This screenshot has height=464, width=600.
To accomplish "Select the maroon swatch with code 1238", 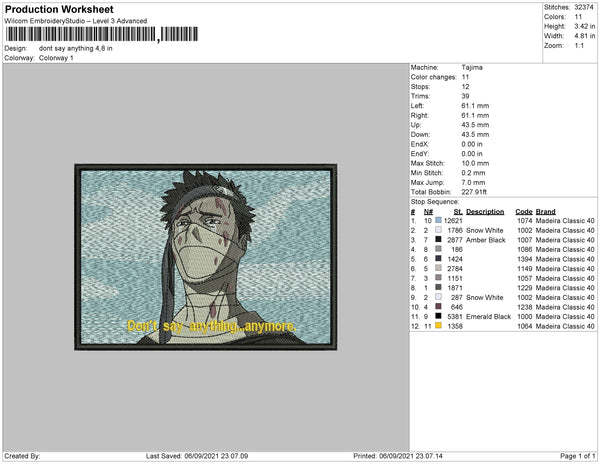I will (x=438, y=306).
